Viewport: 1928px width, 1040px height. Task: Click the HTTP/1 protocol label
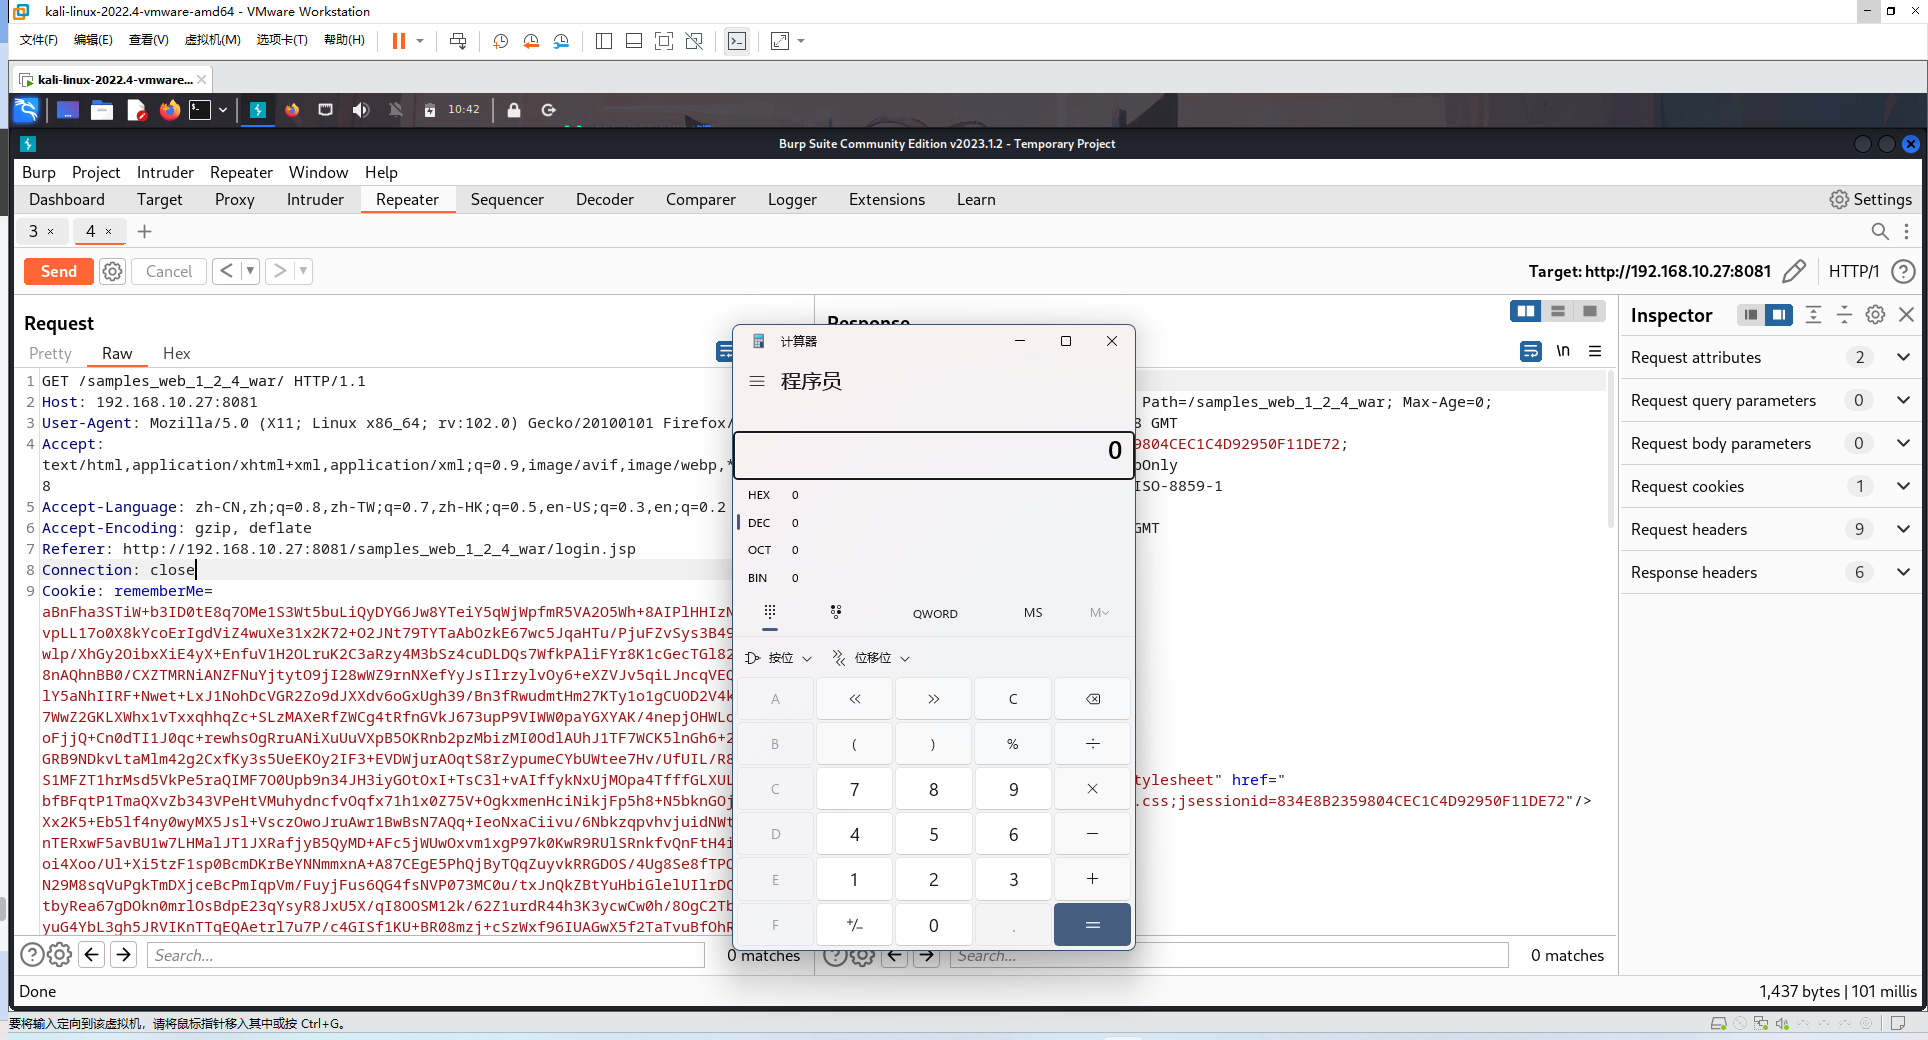pos(1853,271)
